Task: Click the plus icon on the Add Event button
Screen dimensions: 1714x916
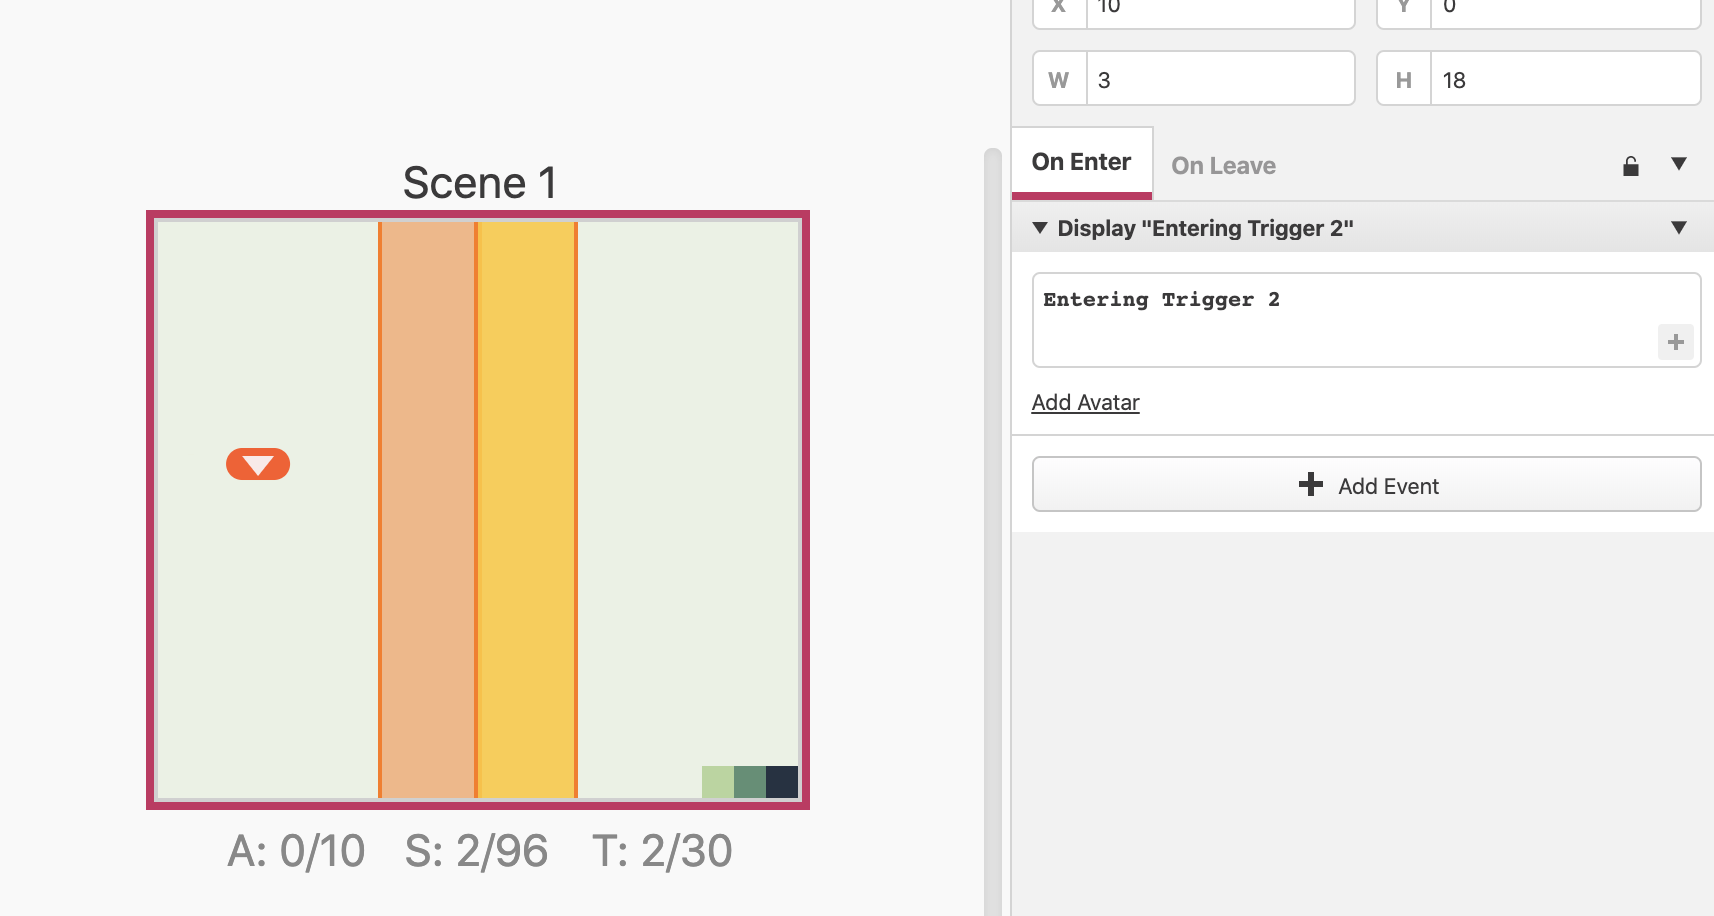Action: [1311, 485]
